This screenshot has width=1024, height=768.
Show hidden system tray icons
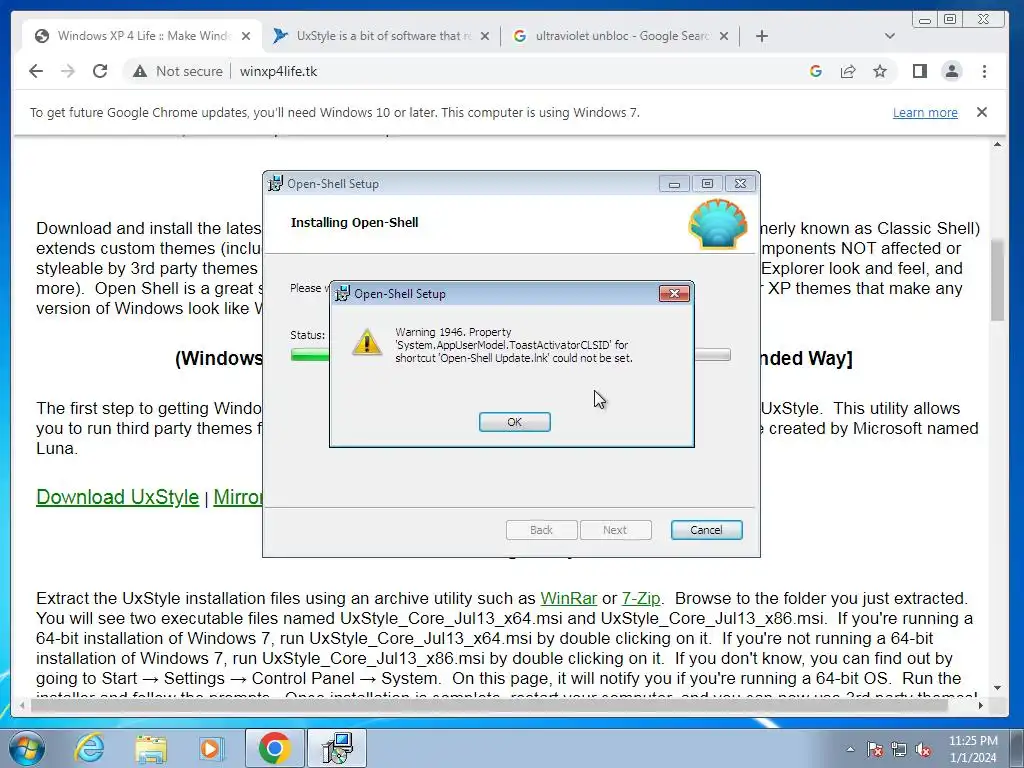coord(850,750)
